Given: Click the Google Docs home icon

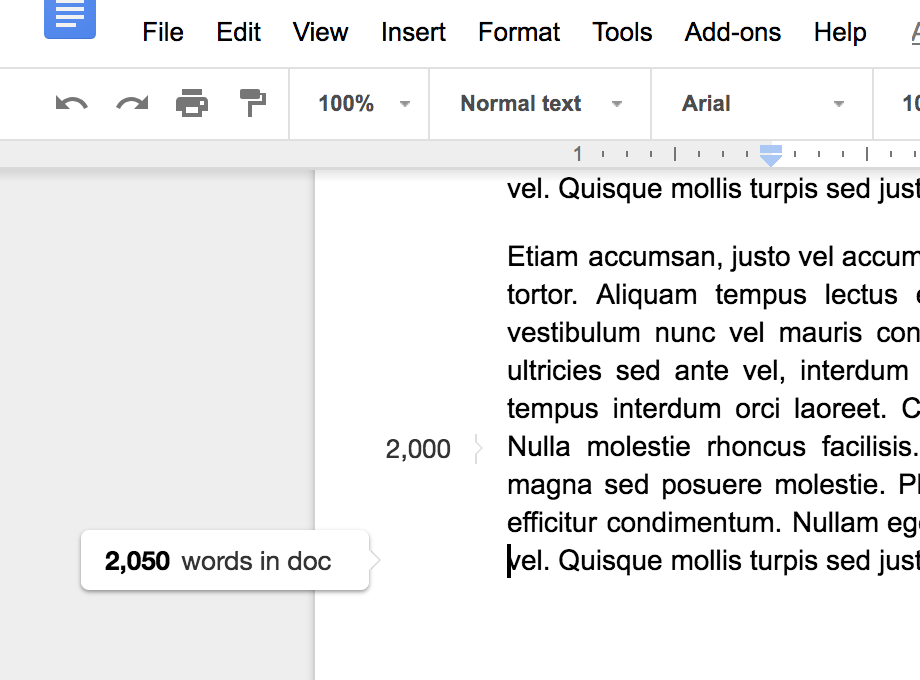Looking at the screenshot, I should point(70,19).
